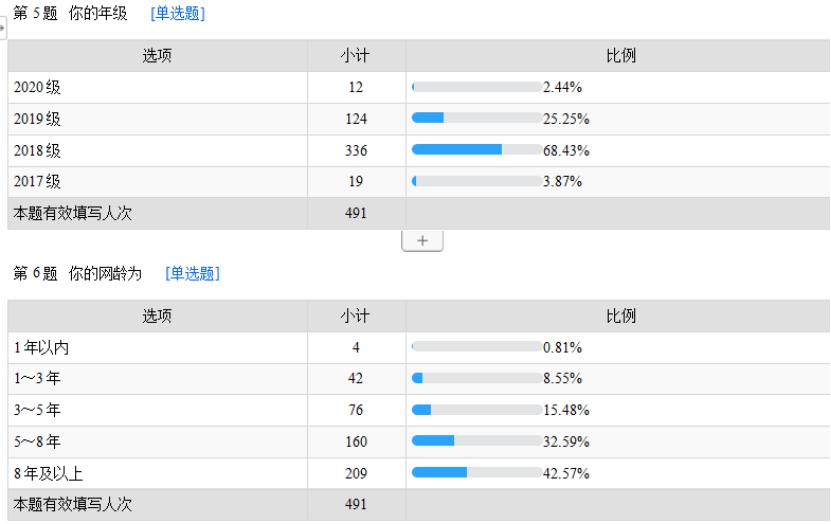The height and width of the screenshot is (524, 831).
Task: Select the 2017级 option row
Action: tap(419, 182)
